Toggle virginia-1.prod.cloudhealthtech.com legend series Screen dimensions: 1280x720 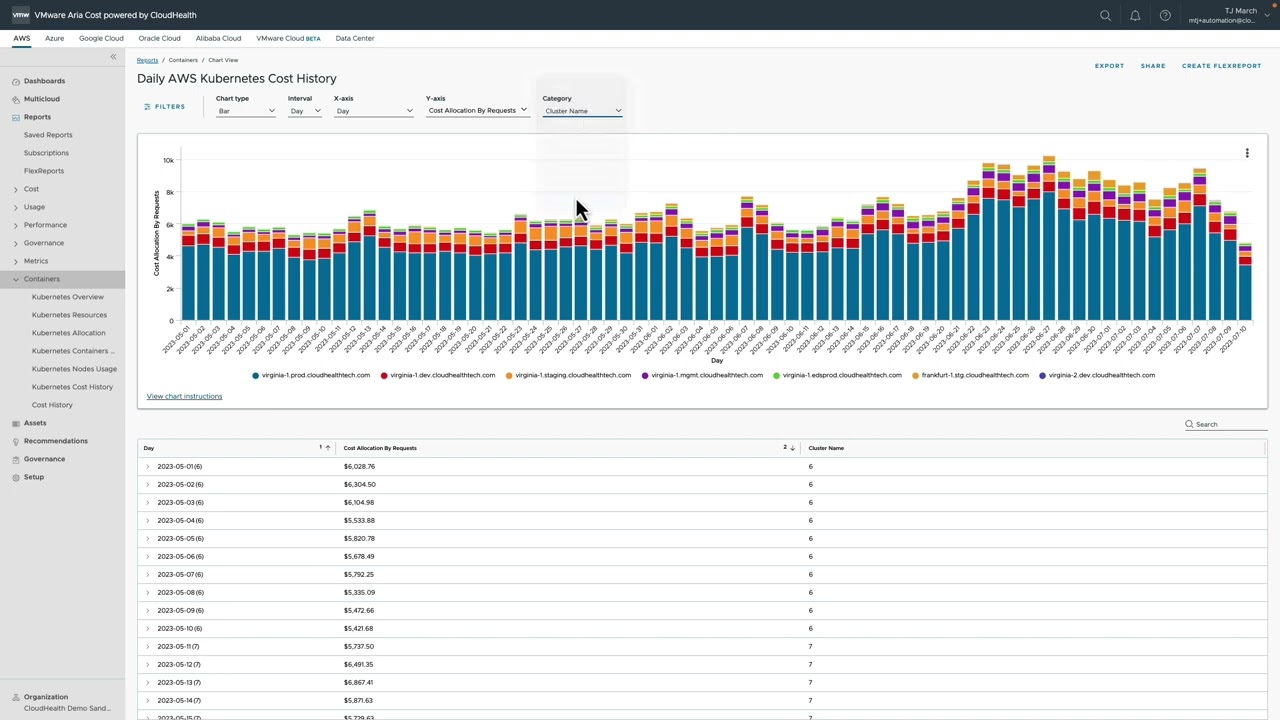(x=316, y=375)
